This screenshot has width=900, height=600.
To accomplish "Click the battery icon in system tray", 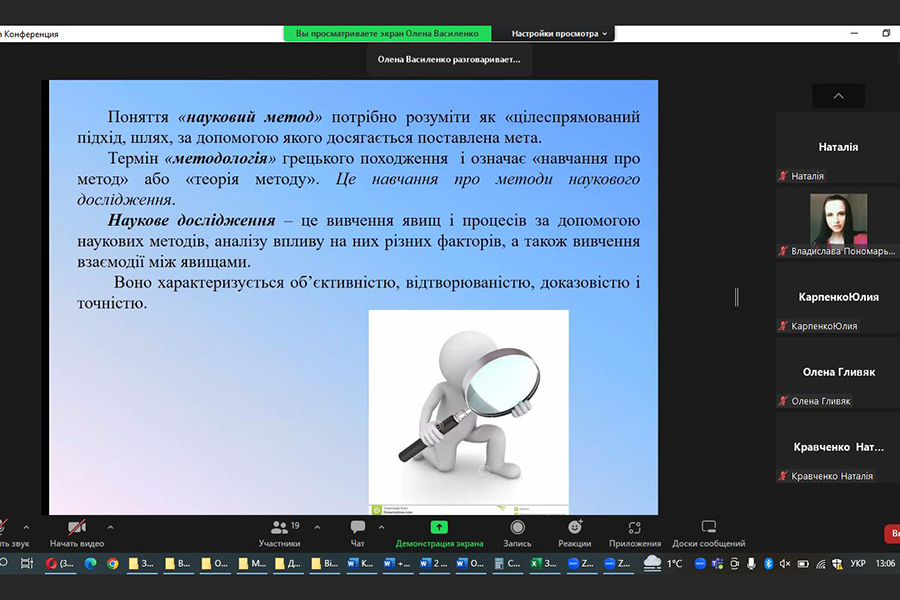I will [803, 563].
